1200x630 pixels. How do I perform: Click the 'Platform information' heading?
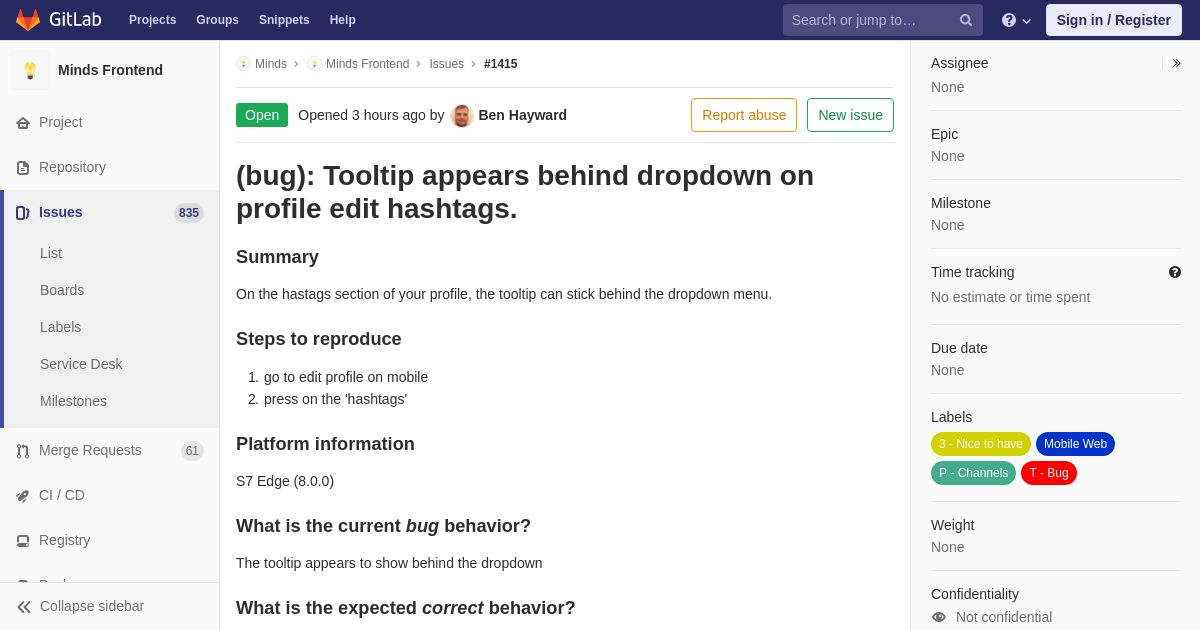325,444
